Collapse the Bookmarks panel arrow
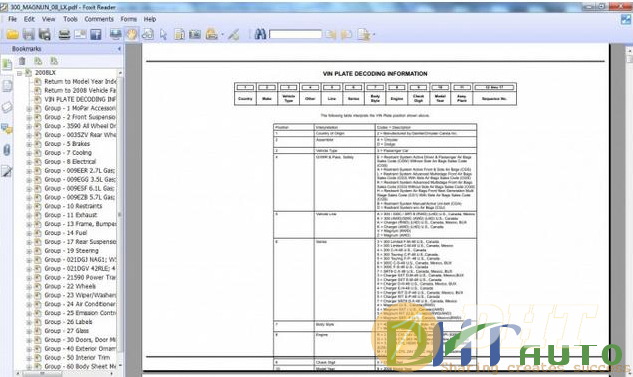 pos(119,49)
